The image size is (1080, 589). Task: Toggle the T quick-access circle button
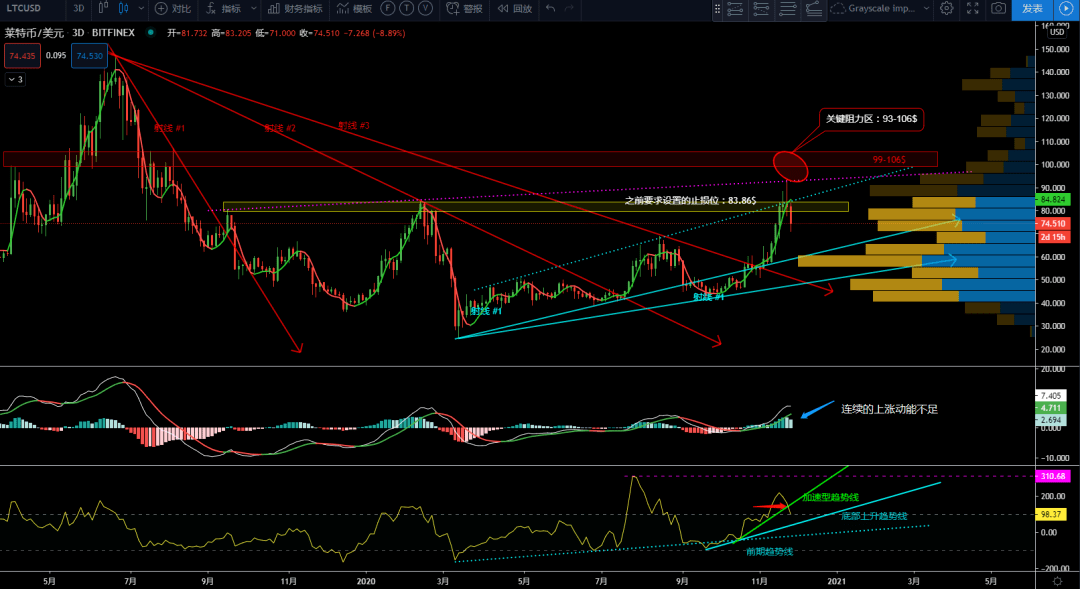coord(407,9)
